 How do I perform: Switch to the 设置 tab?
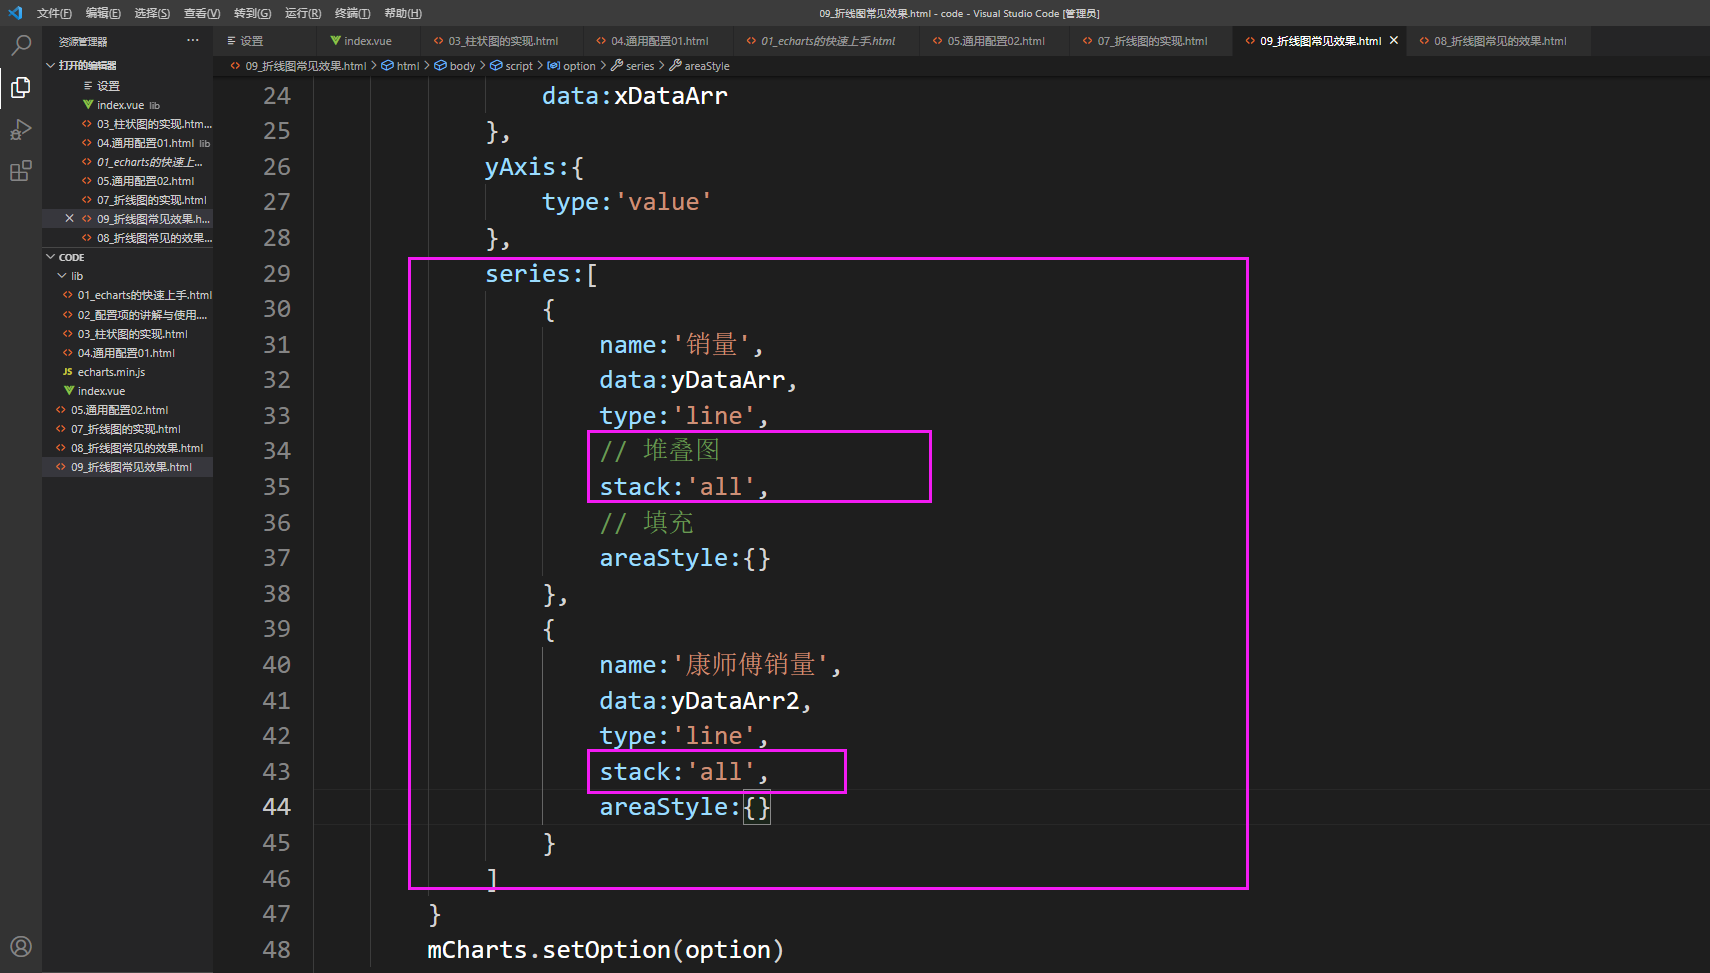[266, 41]
